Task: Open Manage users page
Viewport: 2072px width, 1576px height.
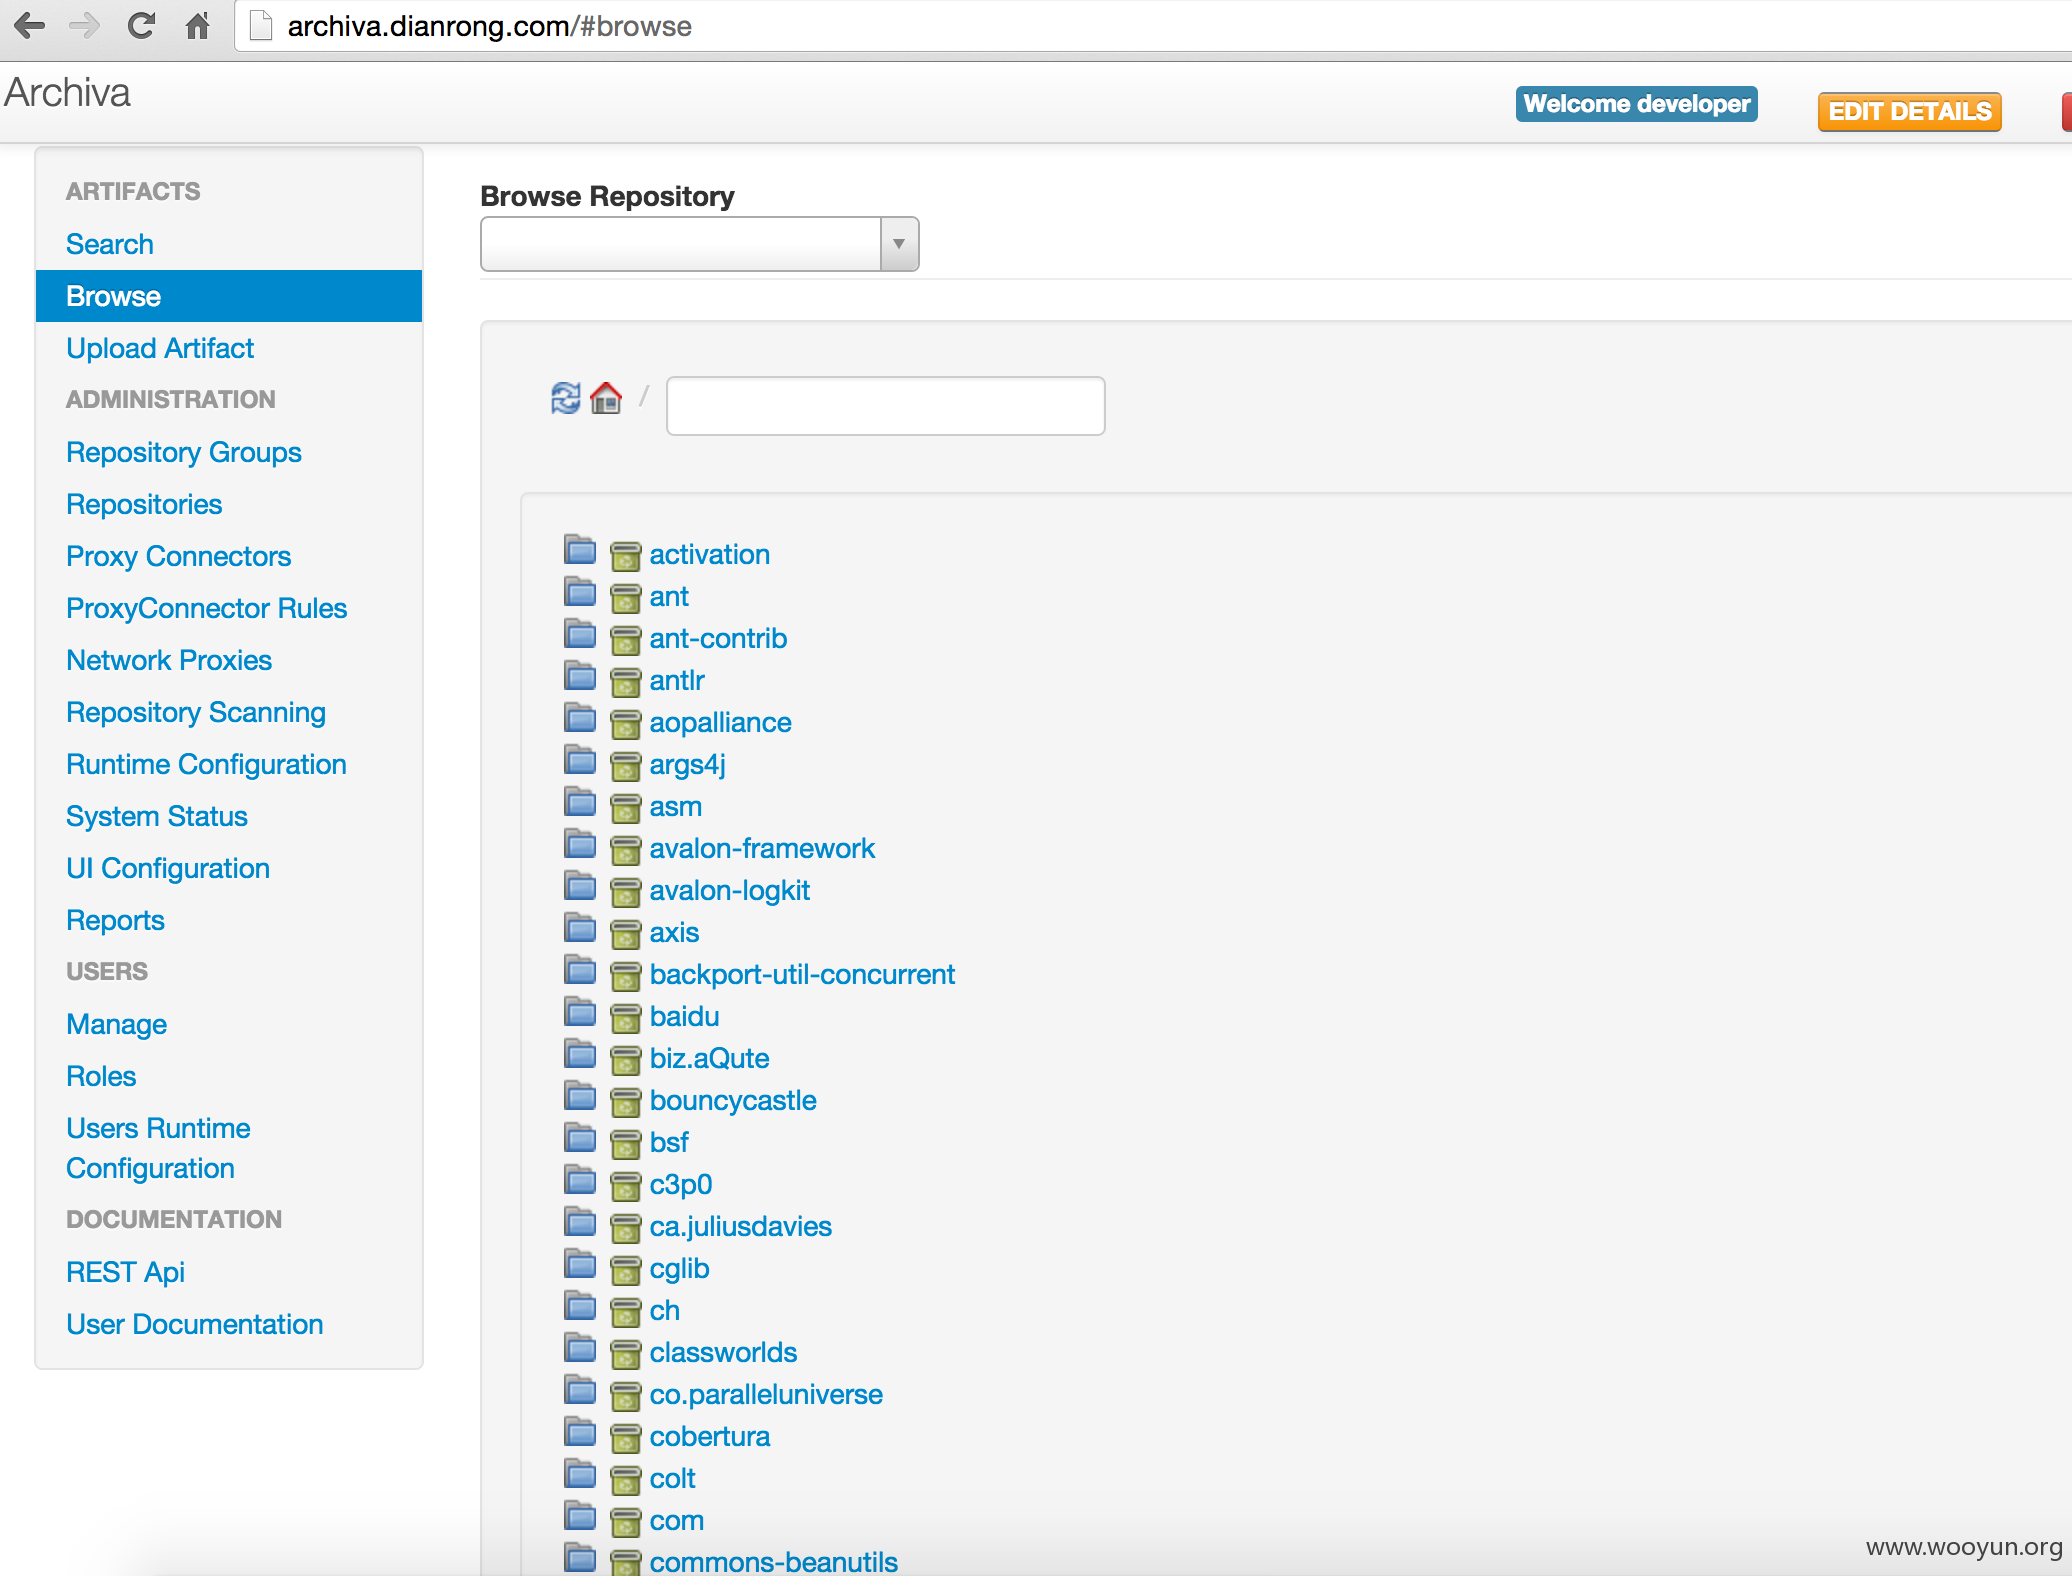Action: (117, 1024)
